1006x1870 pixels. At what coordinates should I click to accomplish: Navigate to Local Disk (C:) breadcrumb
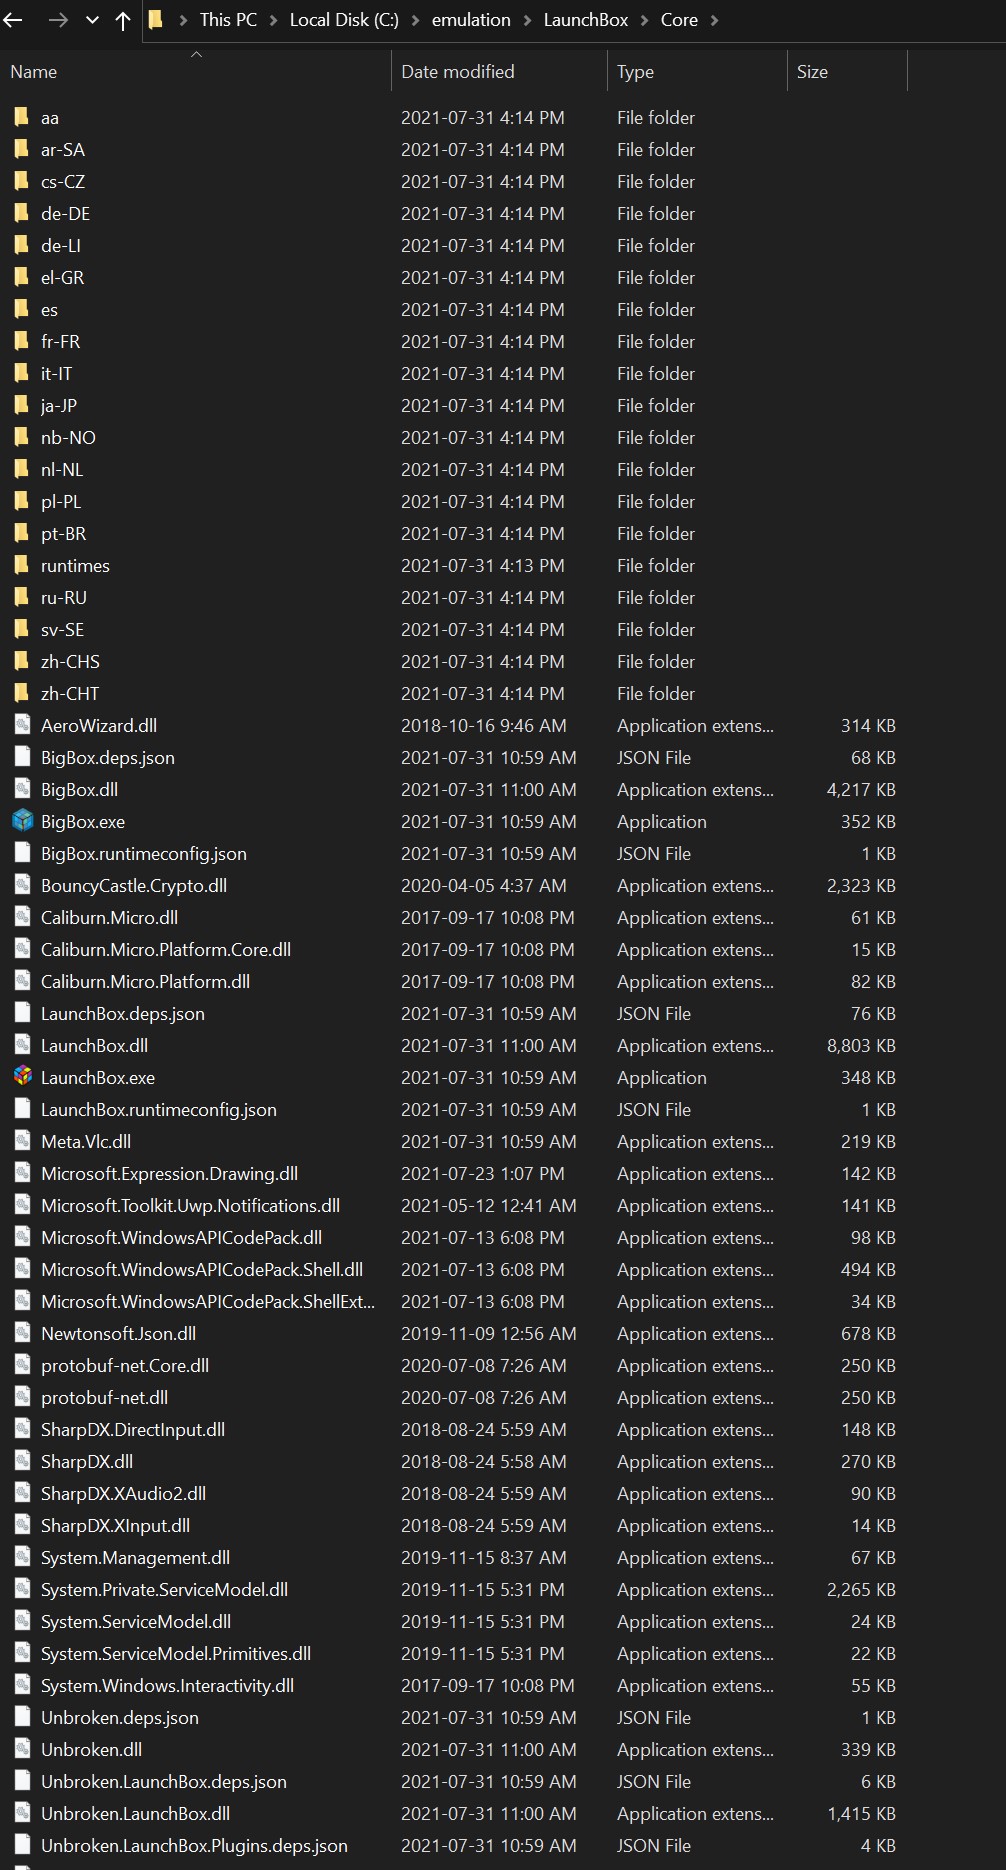coord(344,20)
